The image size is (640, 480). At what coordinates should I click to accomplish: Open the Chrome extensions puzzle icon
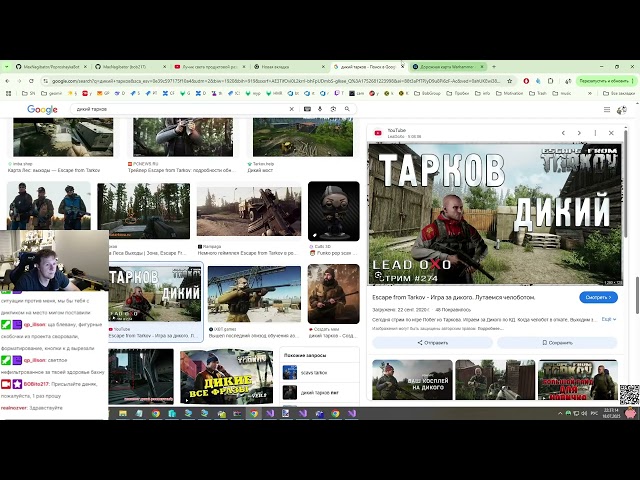(550, 81)
